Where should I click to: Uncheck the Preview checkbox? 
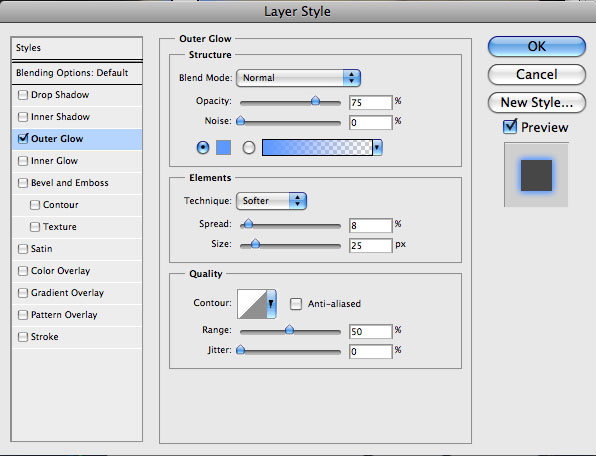pyautogui.click(x=510, y=127)
